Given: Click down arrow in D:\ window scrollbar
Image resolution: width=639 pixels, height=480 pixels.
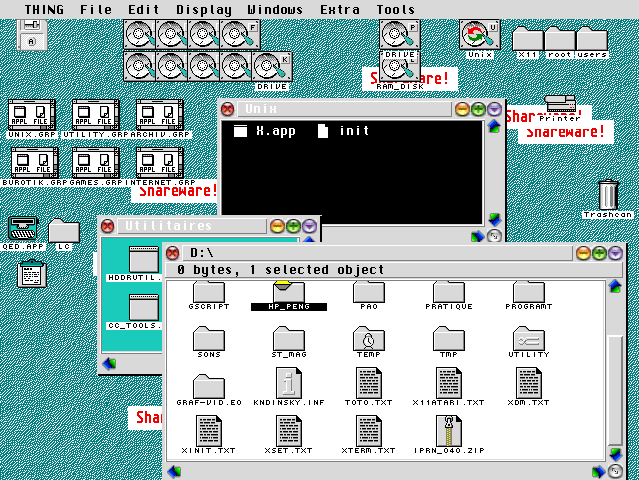Looking at the screenshot, I should coord(615,454).
